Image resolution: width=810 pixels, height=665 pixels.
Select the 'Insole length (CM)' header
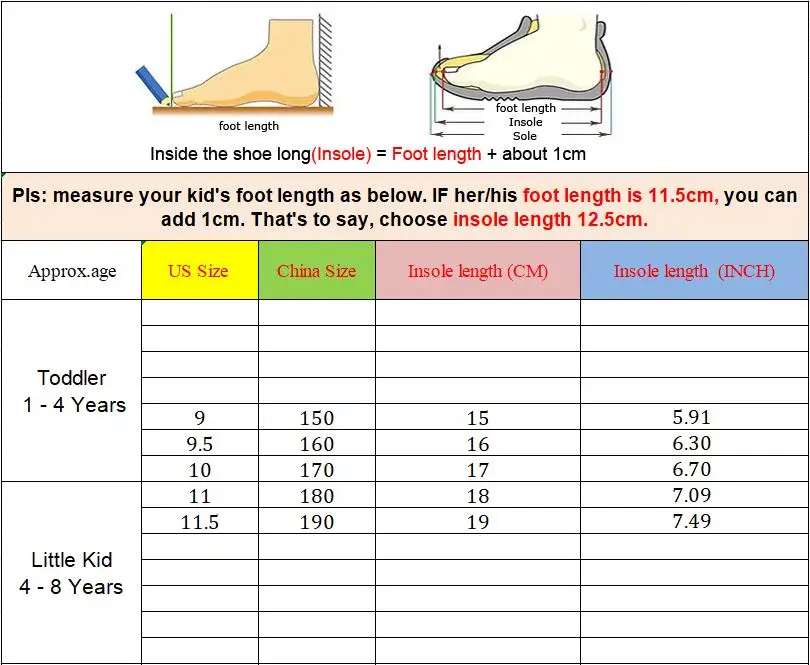pyautogui.click(x=478, y=270)
